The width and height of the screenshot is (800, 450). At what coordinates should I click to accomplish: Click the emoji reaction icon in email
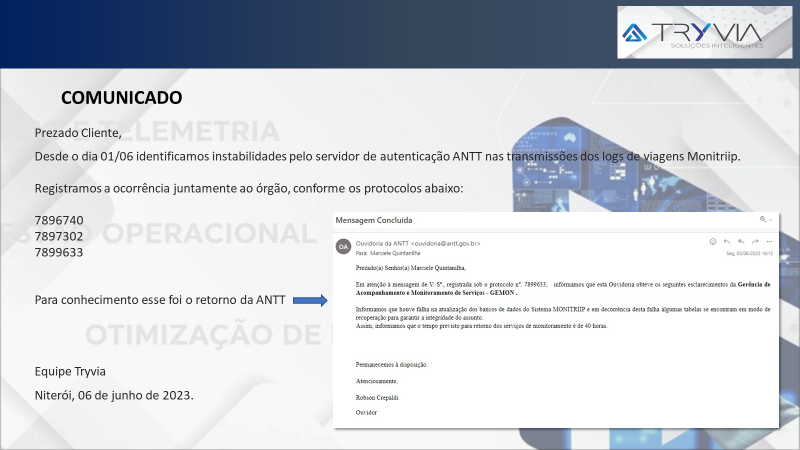point(713,242)
